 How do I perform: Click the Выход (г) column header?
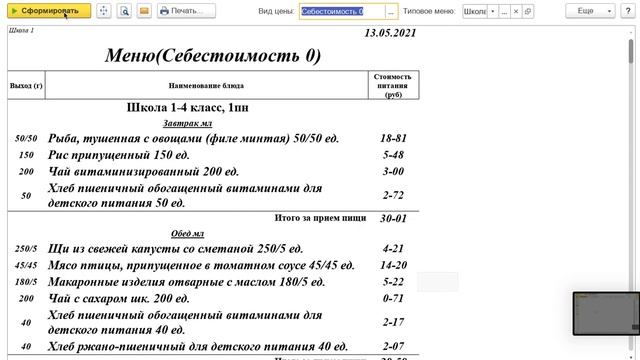pyautogui.click(x=26, y=85)
